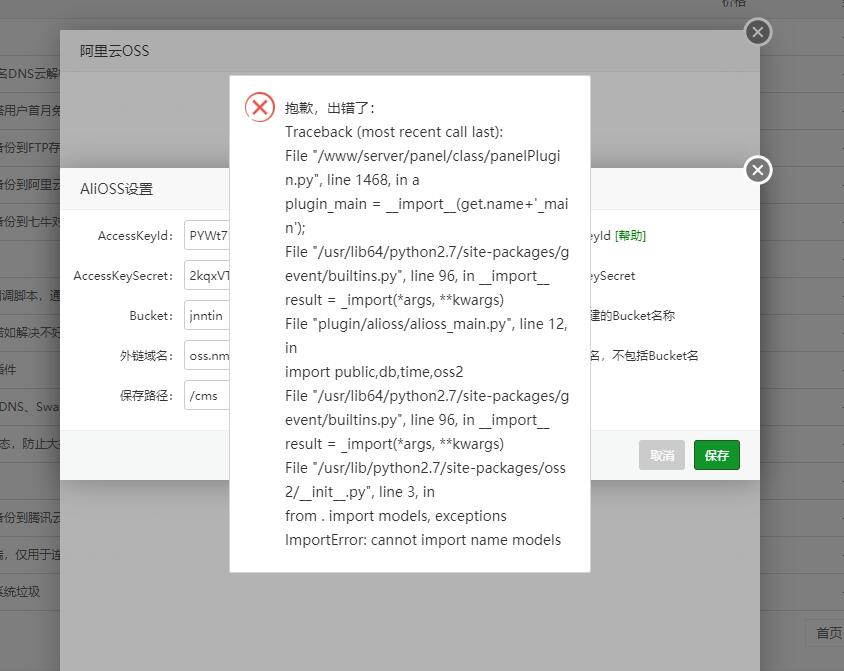Focus the 保存路径 input field containing /cms
This screenshot has height=671, width=844.
[x=207, y=395]
